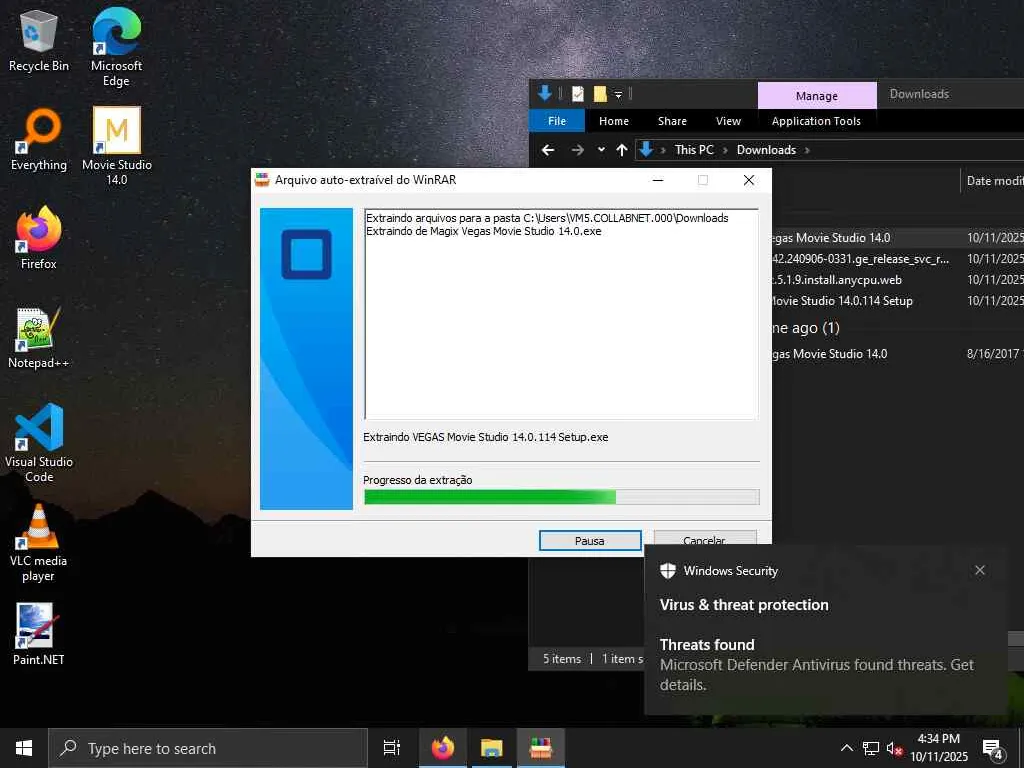The height and width of the screenshot is (768, 1024).
Task: Close the WinRAR self-extracting dialog
Action: tap(749, 180)
